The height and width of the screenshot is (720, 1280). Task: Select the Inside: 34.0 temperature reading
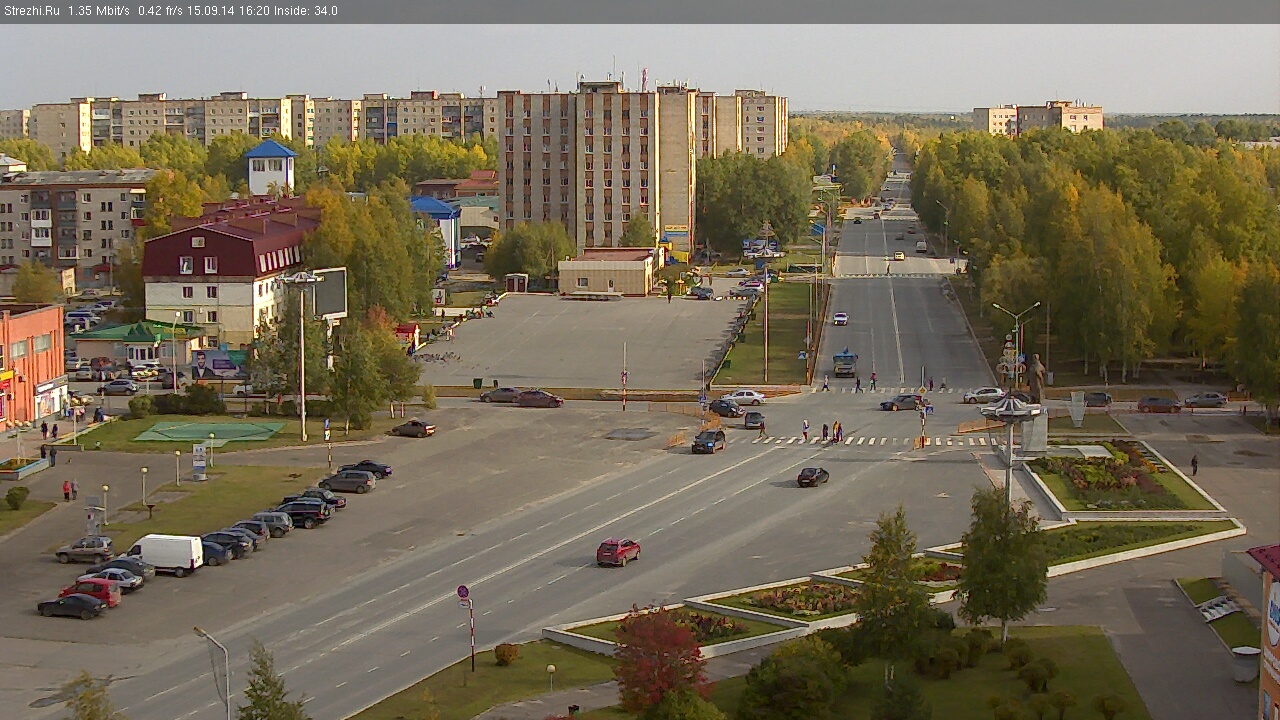[306, 11]
